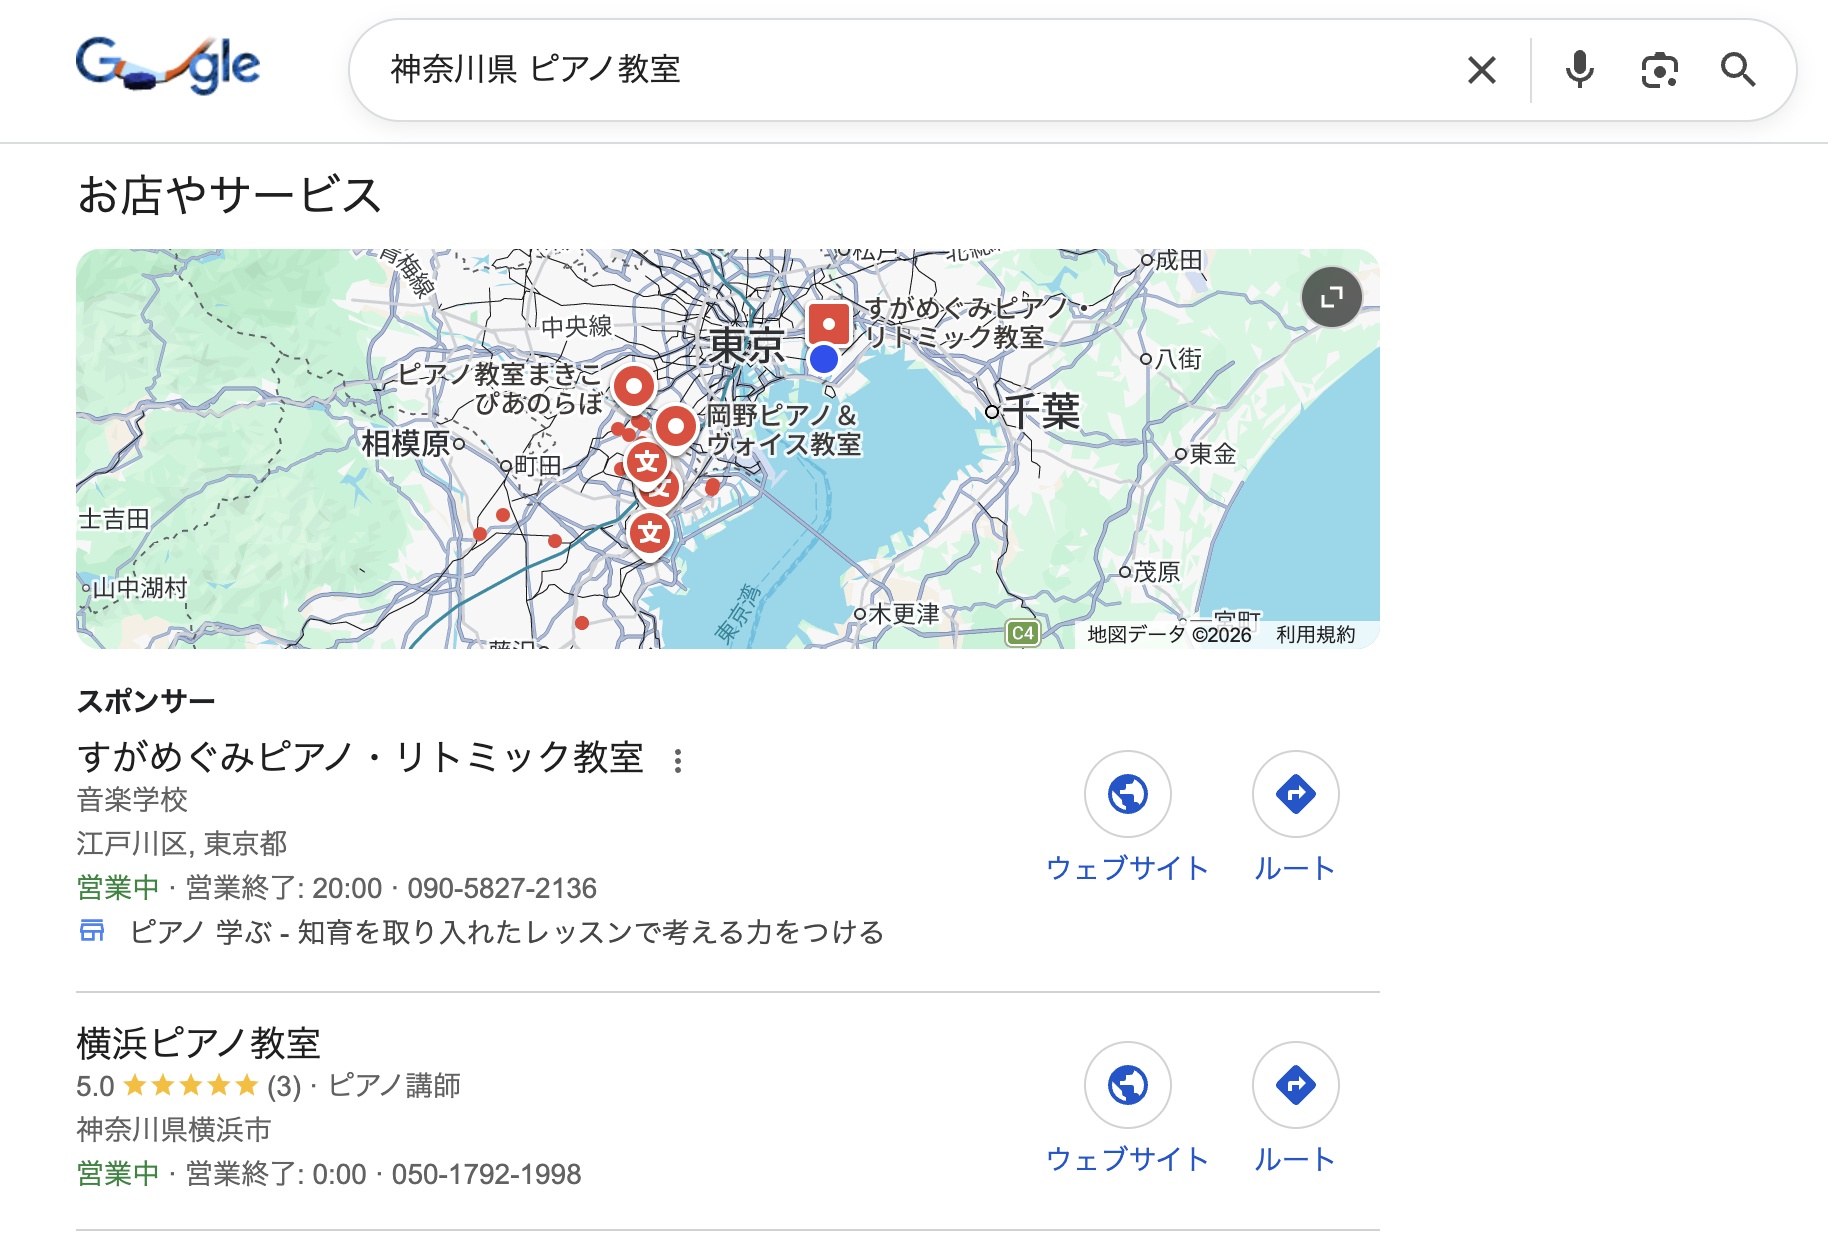The image size is (1828, 1254).
Task: Select the 岡野ピアノ&ヴォイス教室 map pin
Action: [x=676, y=427]
